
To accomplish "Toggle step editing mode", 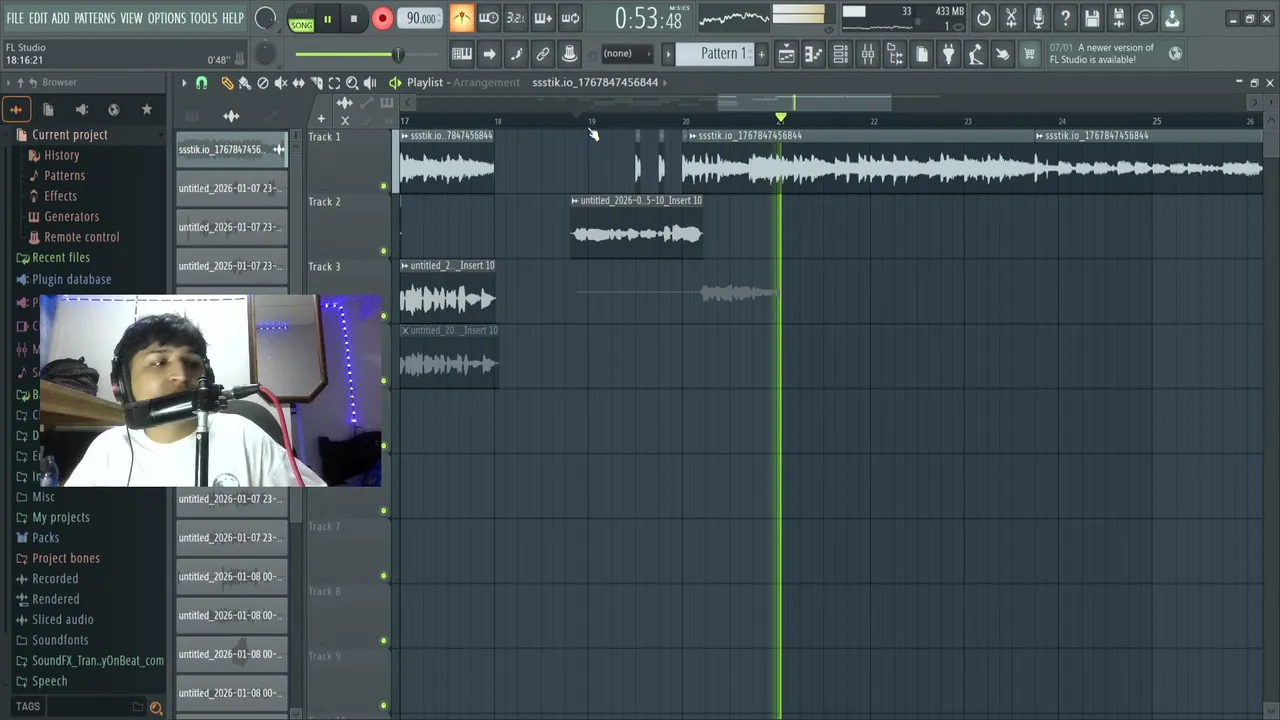I will (516, 54).
